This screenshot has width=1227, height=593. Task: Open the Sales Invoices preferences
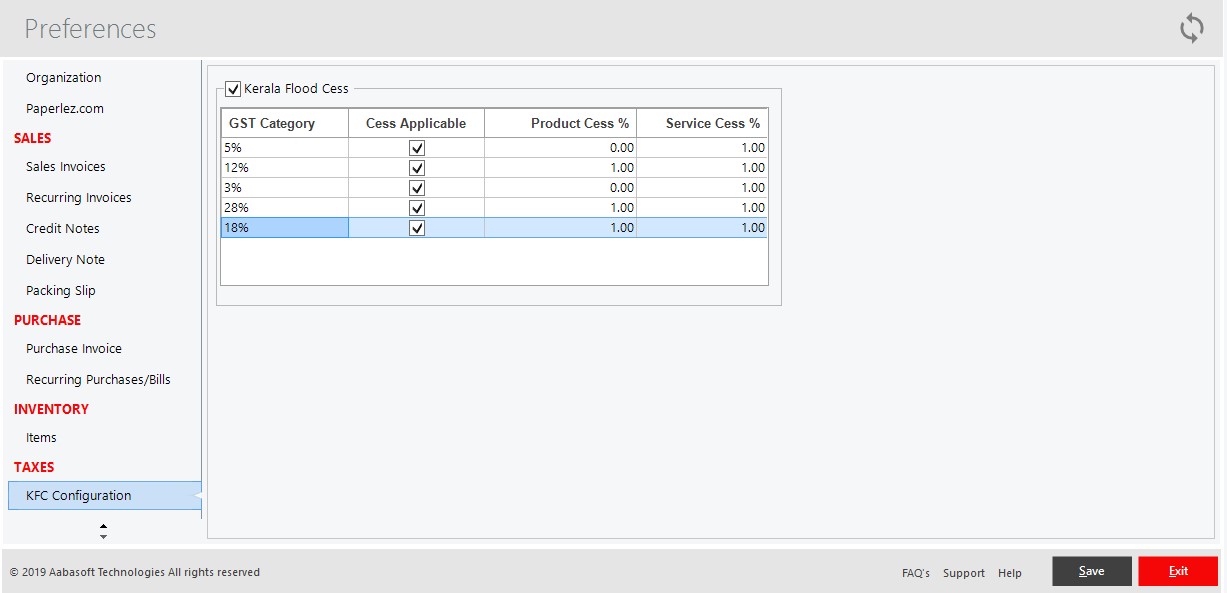[x=65, y=166]
